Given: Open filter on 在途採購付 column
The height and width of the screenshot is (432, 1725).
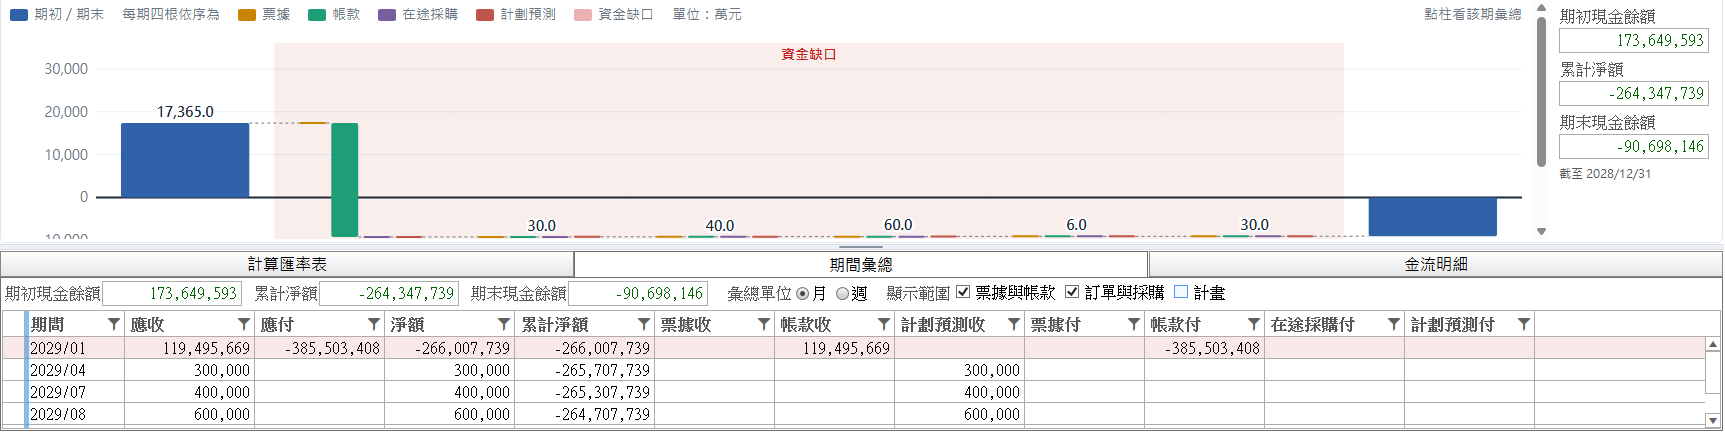Looking at the screenshot, I should pyautogui.click(x=1393, y=324).
